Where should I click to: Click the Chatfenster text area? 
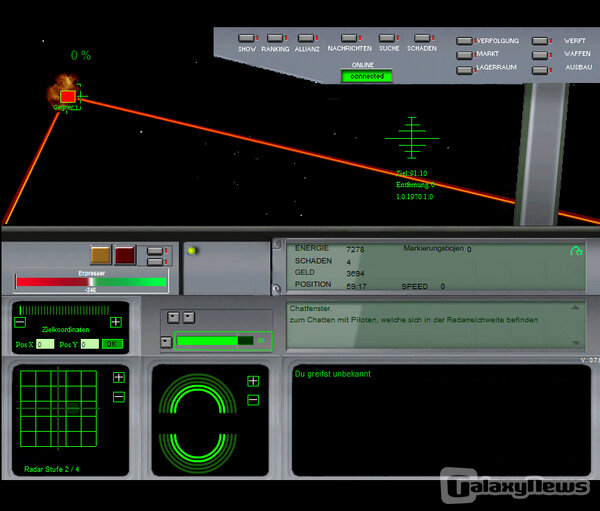tap(436, 325)
